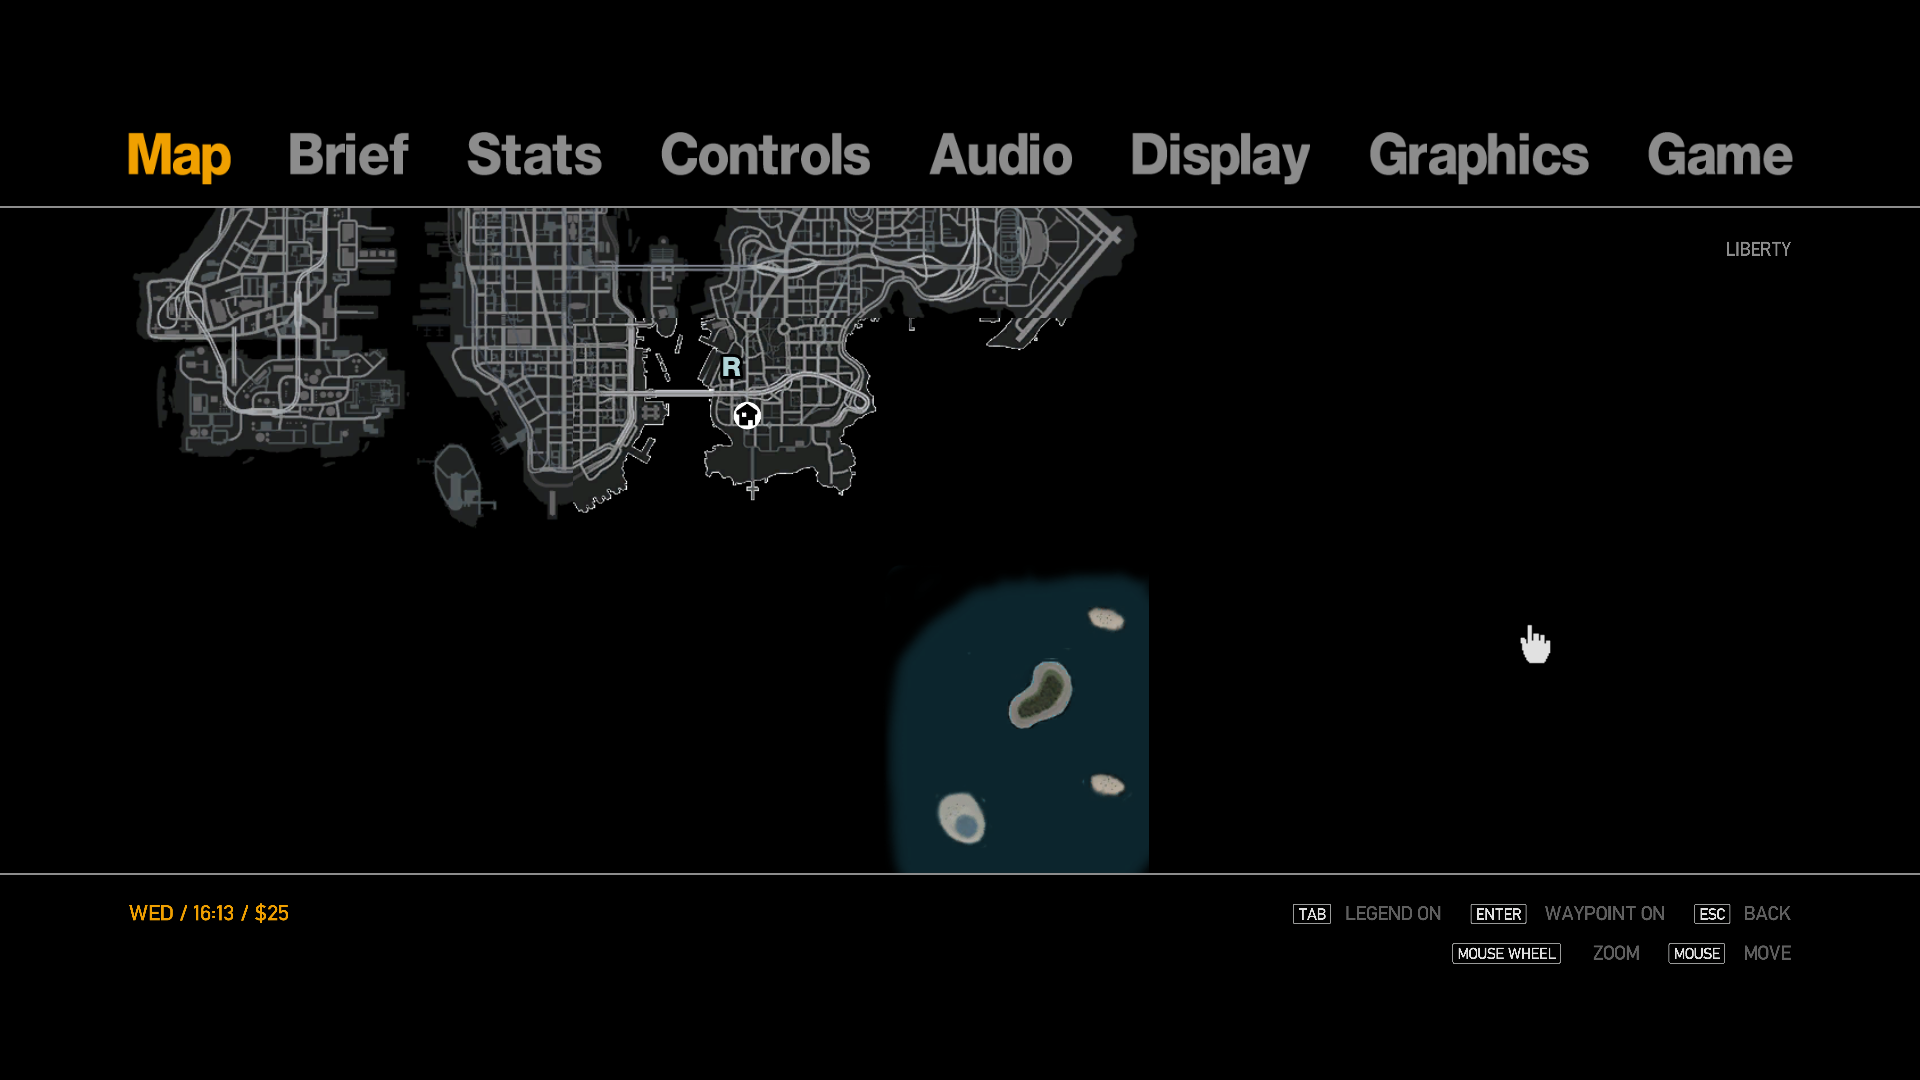Click the ESC key icon
This screenshot has height=1080, width=1920.
(1711, 914)
